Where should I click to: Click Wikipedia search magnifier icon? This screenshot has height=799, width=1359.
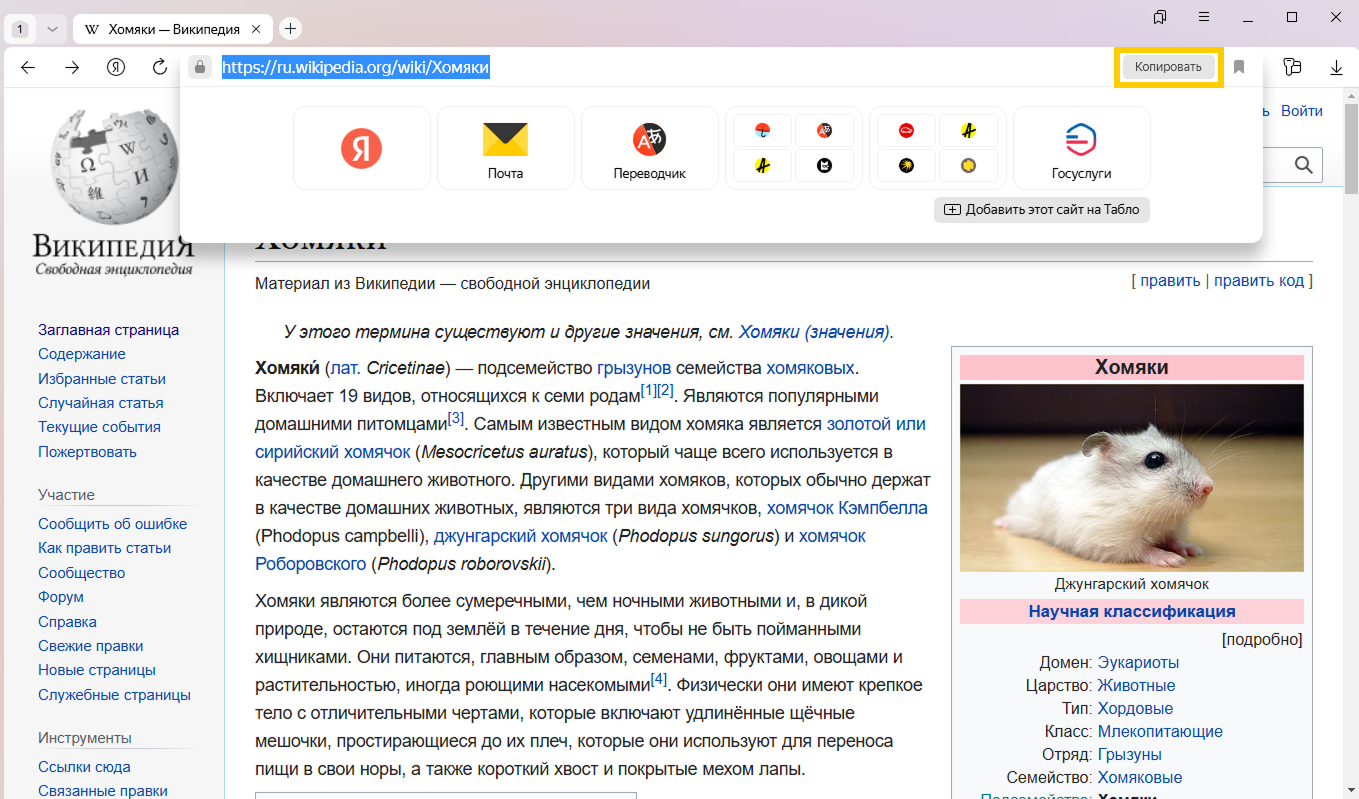1303,165
